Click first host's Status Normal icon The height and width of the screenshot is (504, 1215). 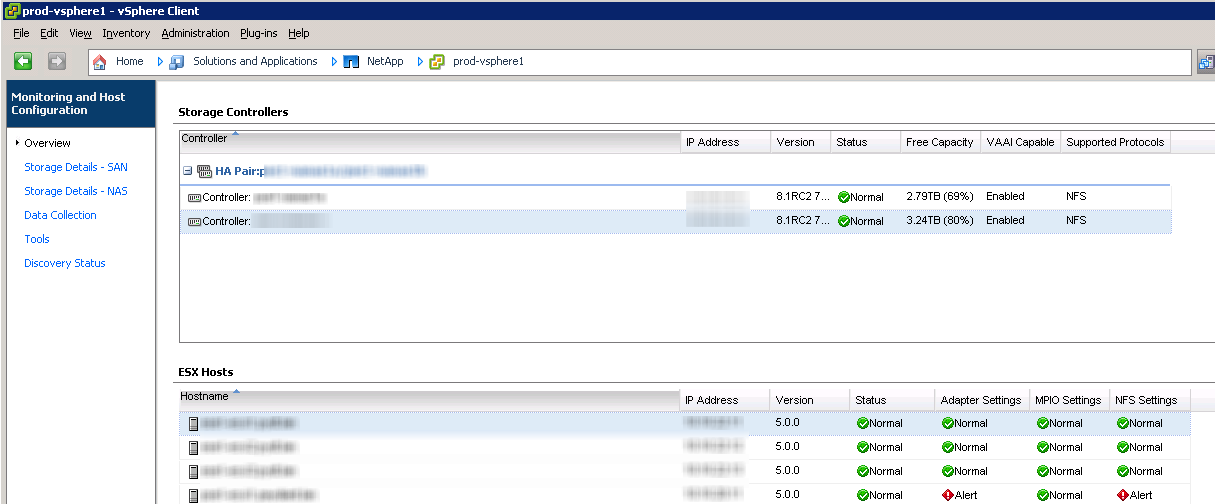point(862,423)
